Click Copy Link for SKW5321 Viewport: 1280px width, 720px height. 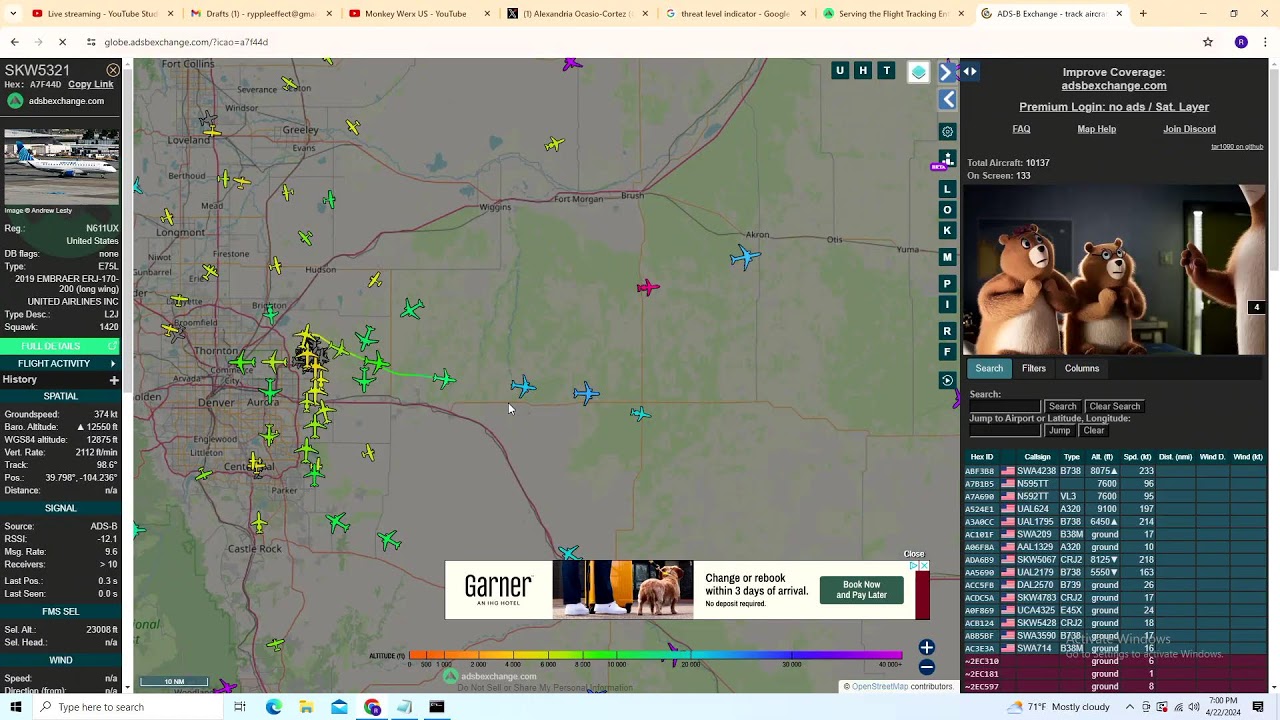(x=91, y=85)
